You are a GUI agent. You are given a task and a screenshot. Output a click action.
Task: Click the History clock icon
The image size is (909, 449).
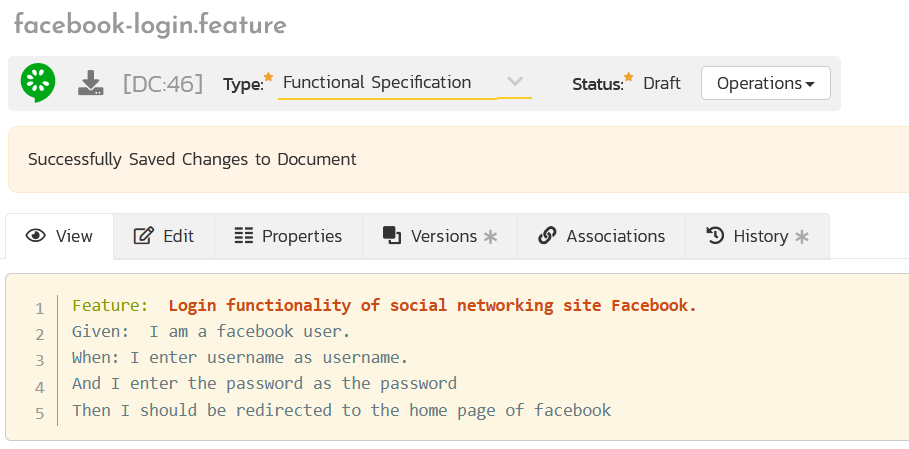click(x=715, y=236)
